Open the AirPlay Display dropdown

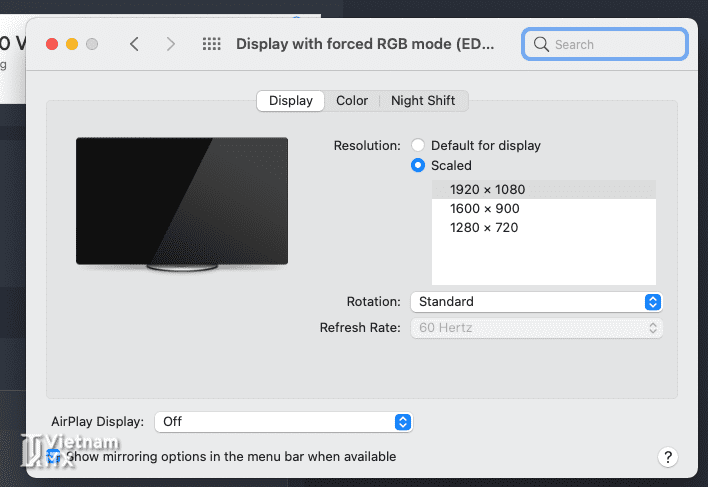tap(282, 422)
